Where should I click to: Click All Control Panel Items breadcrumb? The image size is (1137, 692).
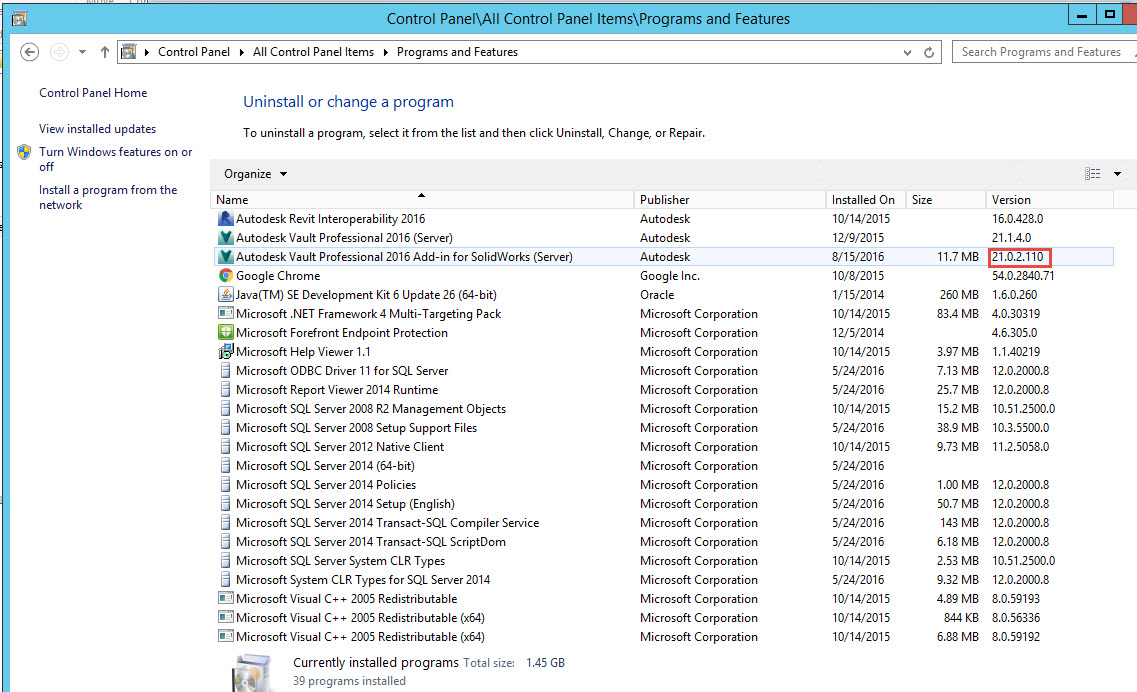(313, 52)
